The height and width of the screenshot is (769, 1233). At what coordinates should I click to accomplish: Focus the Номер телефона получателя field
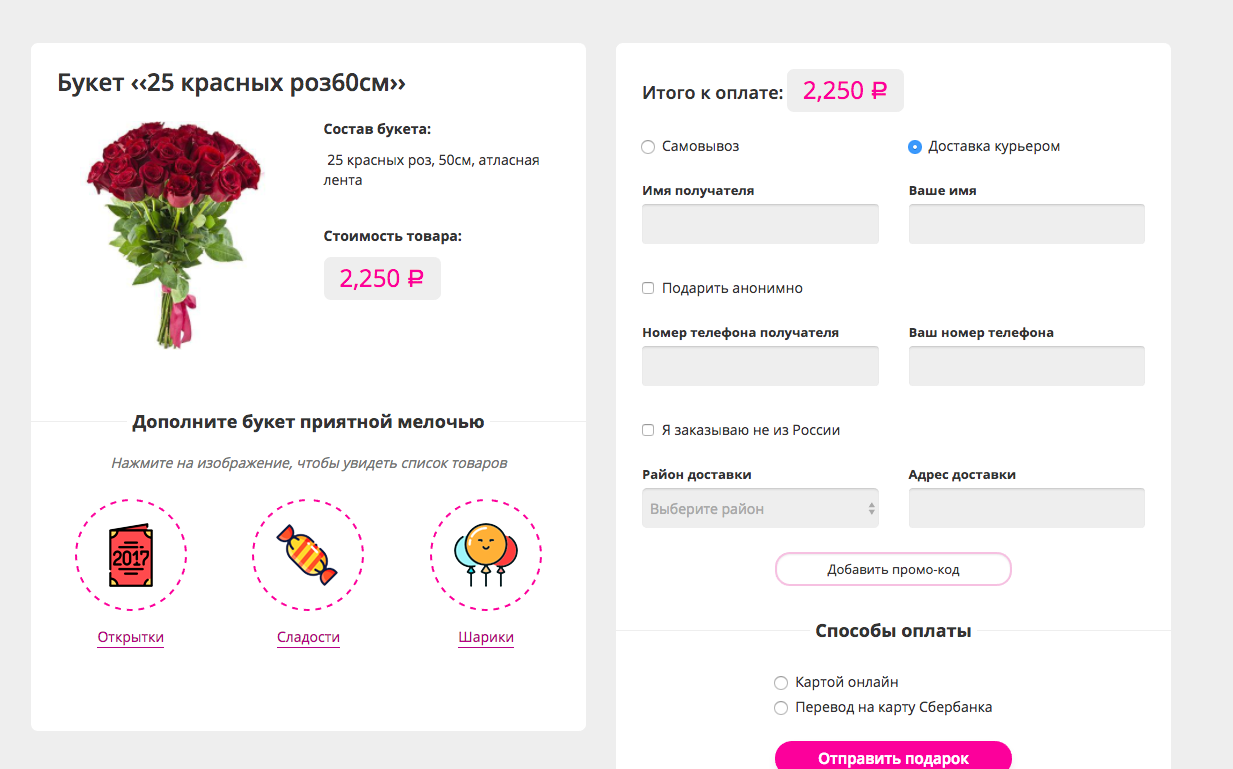(760, 366)
